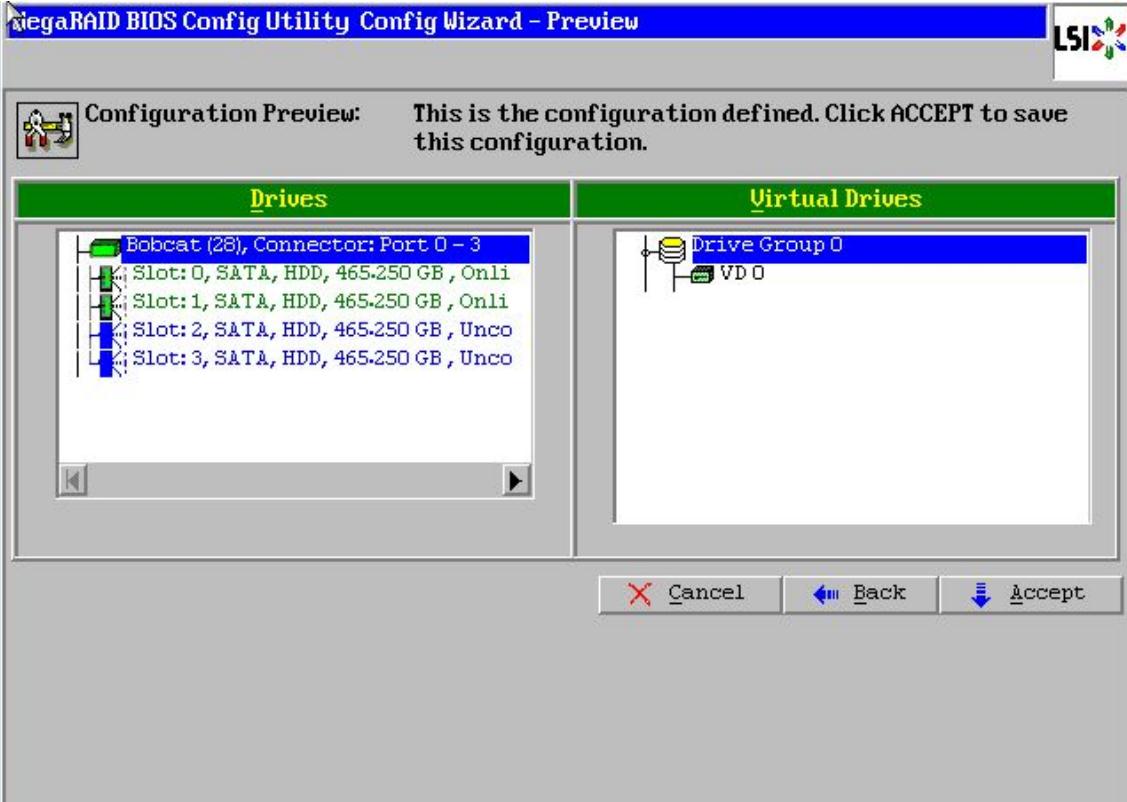The image size is (1127, 802).
Task: Select the Bobcat enclosure icon
Action: 104,249
